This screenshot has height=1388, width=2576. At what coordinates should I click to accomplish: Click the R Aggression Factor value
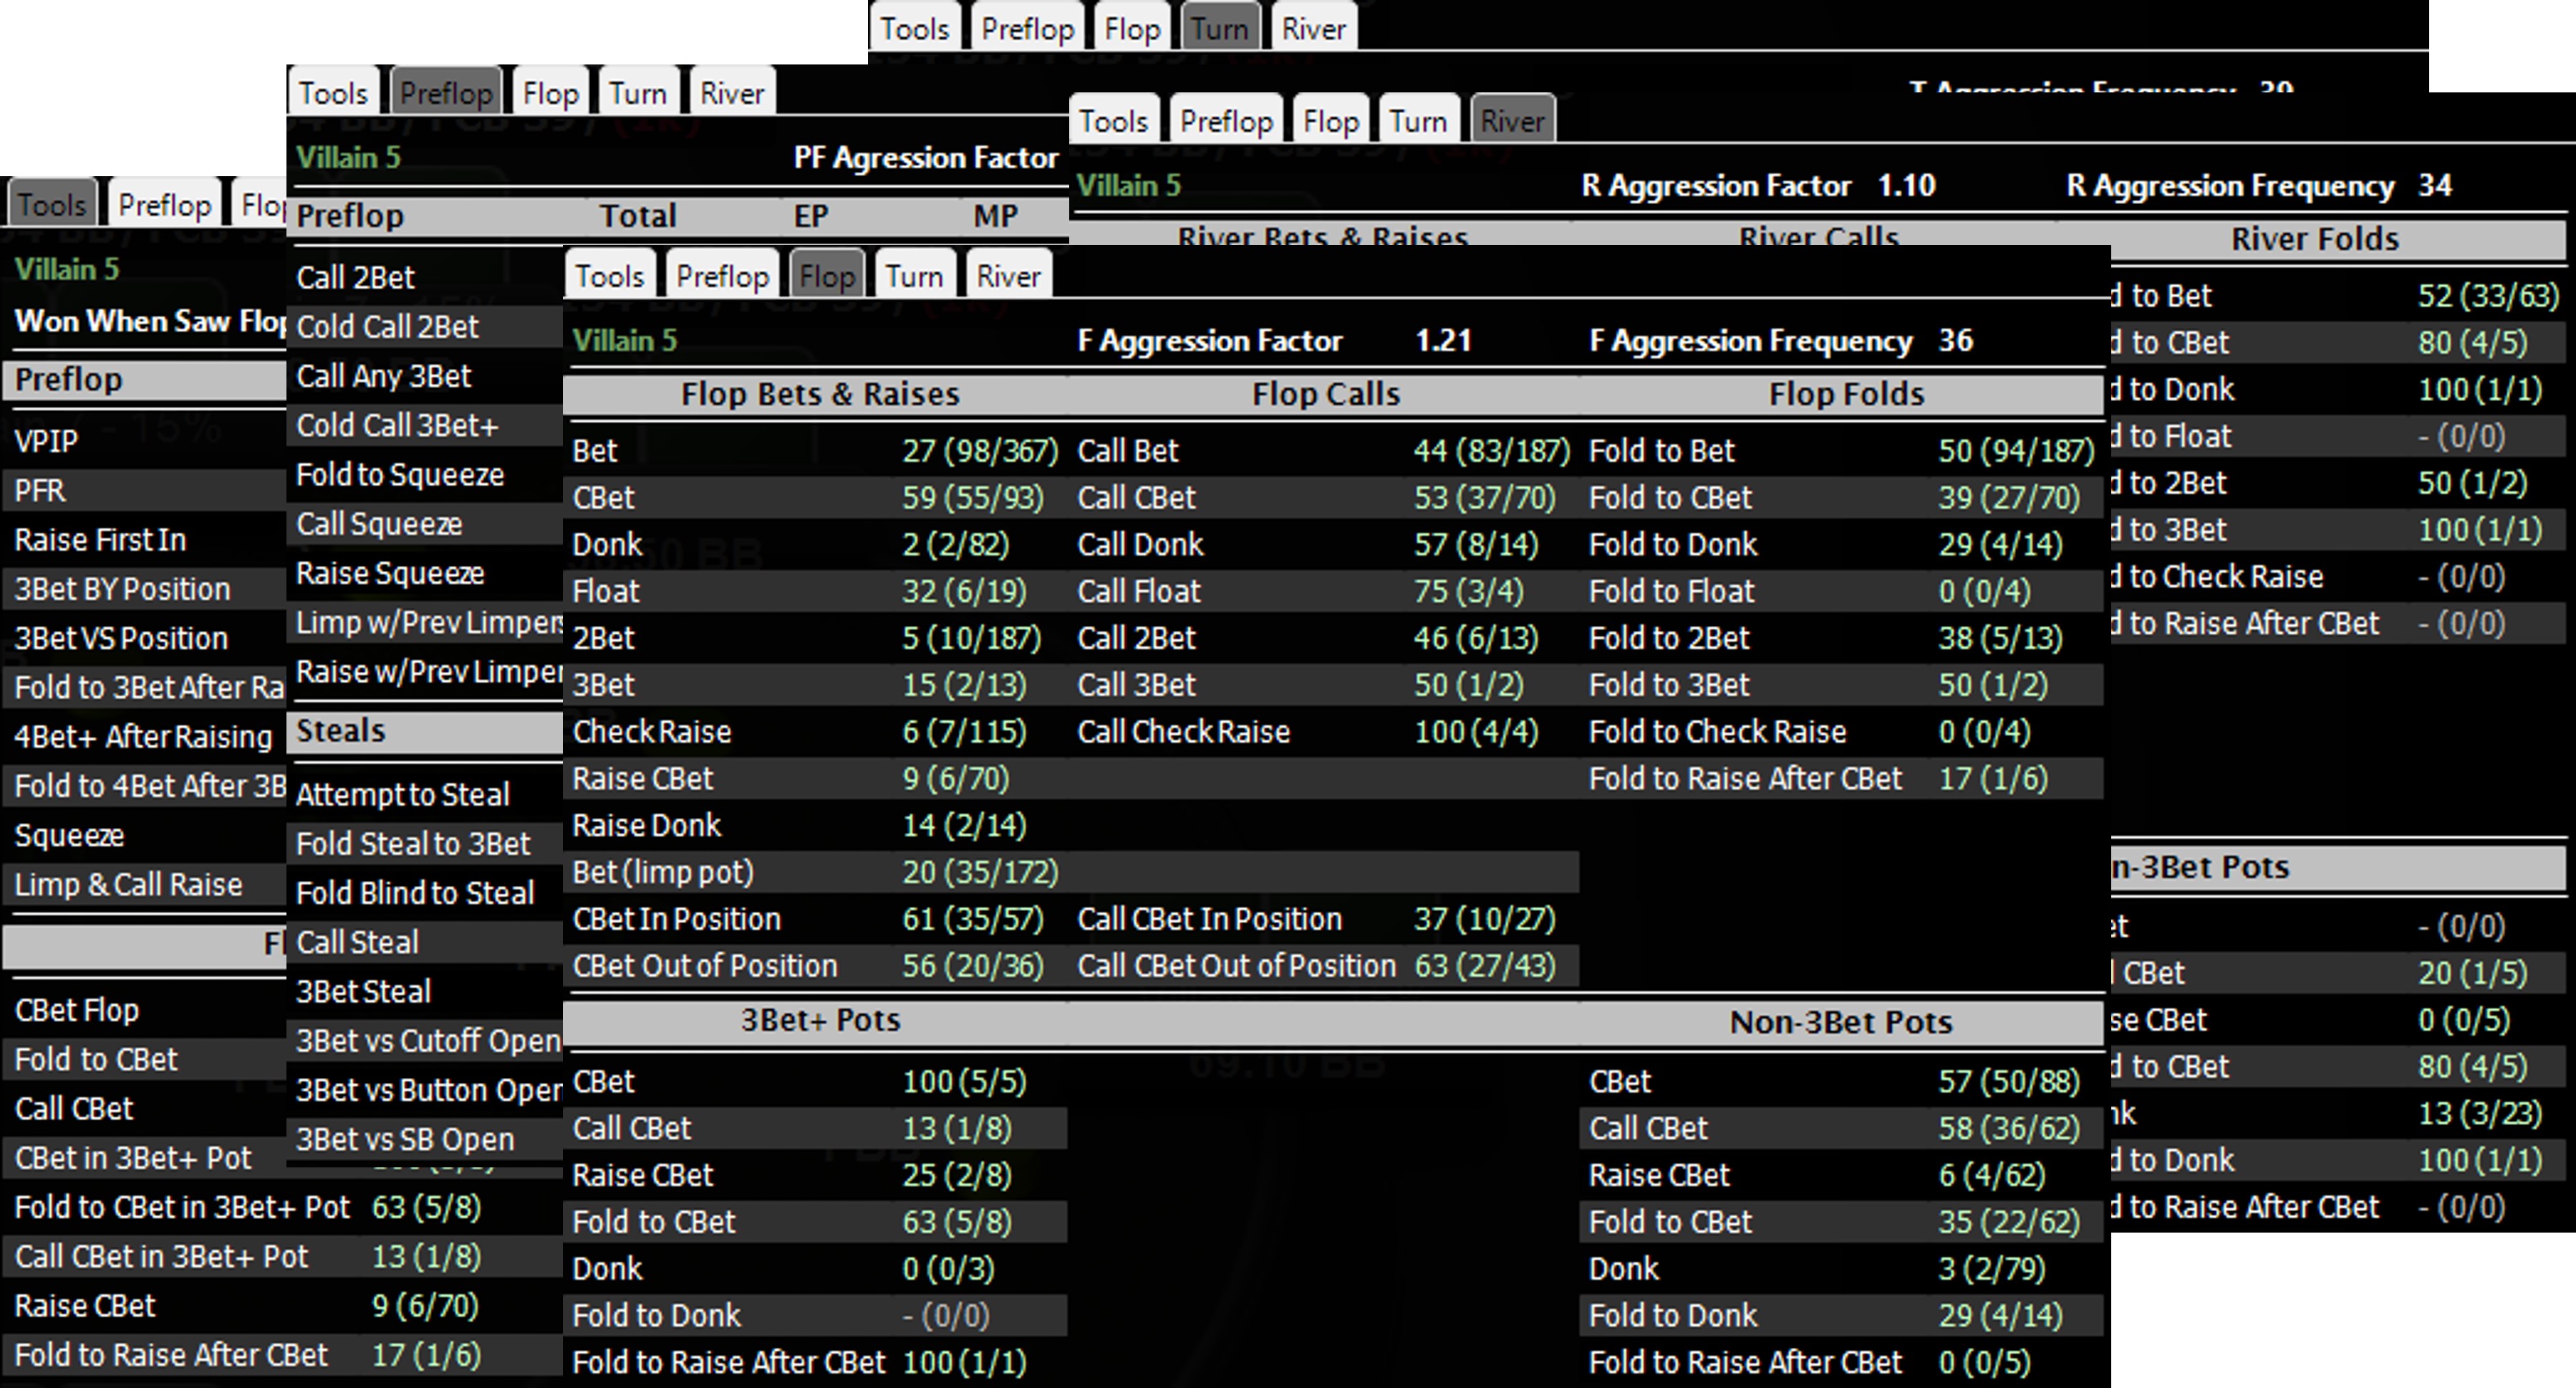coord(1906,186)
